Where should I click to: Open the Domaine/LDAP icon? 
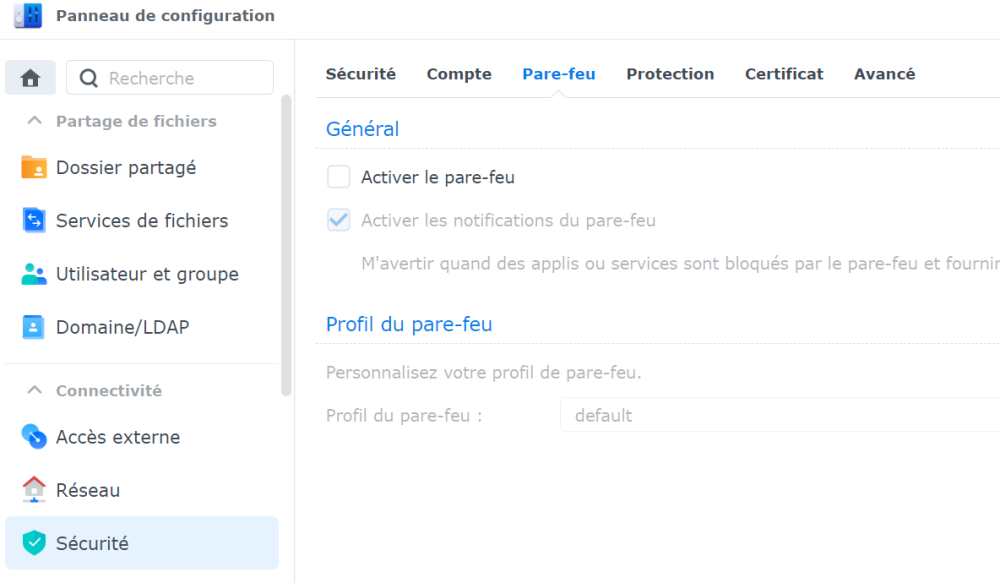[x=34, y=327]
